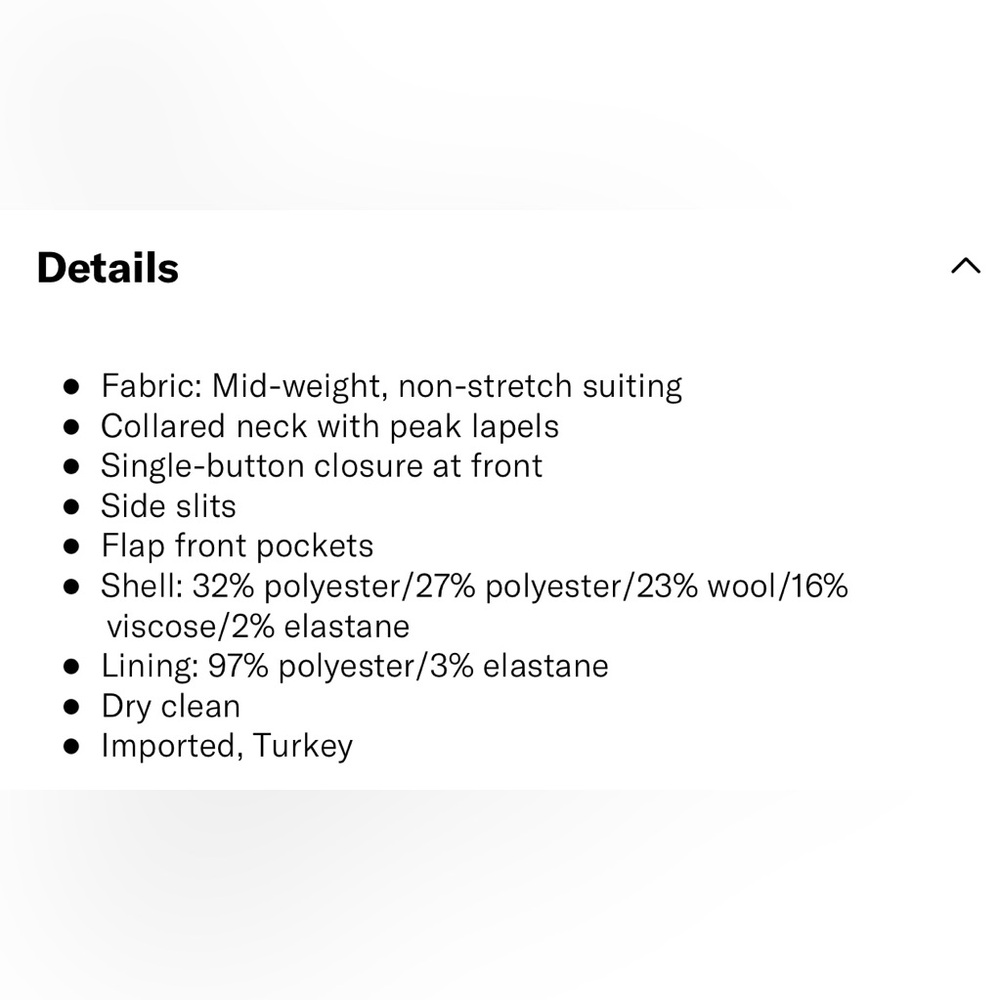Click the Dry clean care instruction

coord(170,706)
